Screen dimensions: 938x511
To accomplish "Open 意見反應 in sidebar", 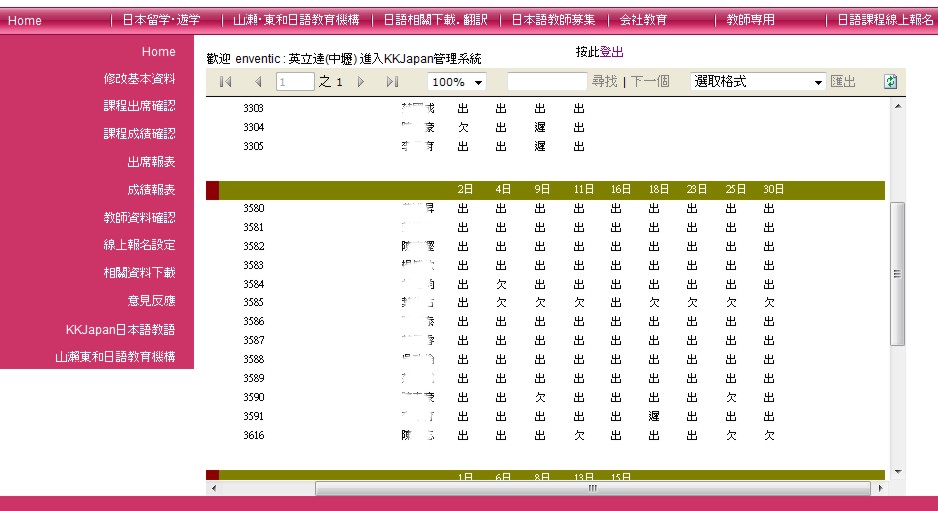I will 151,300.
